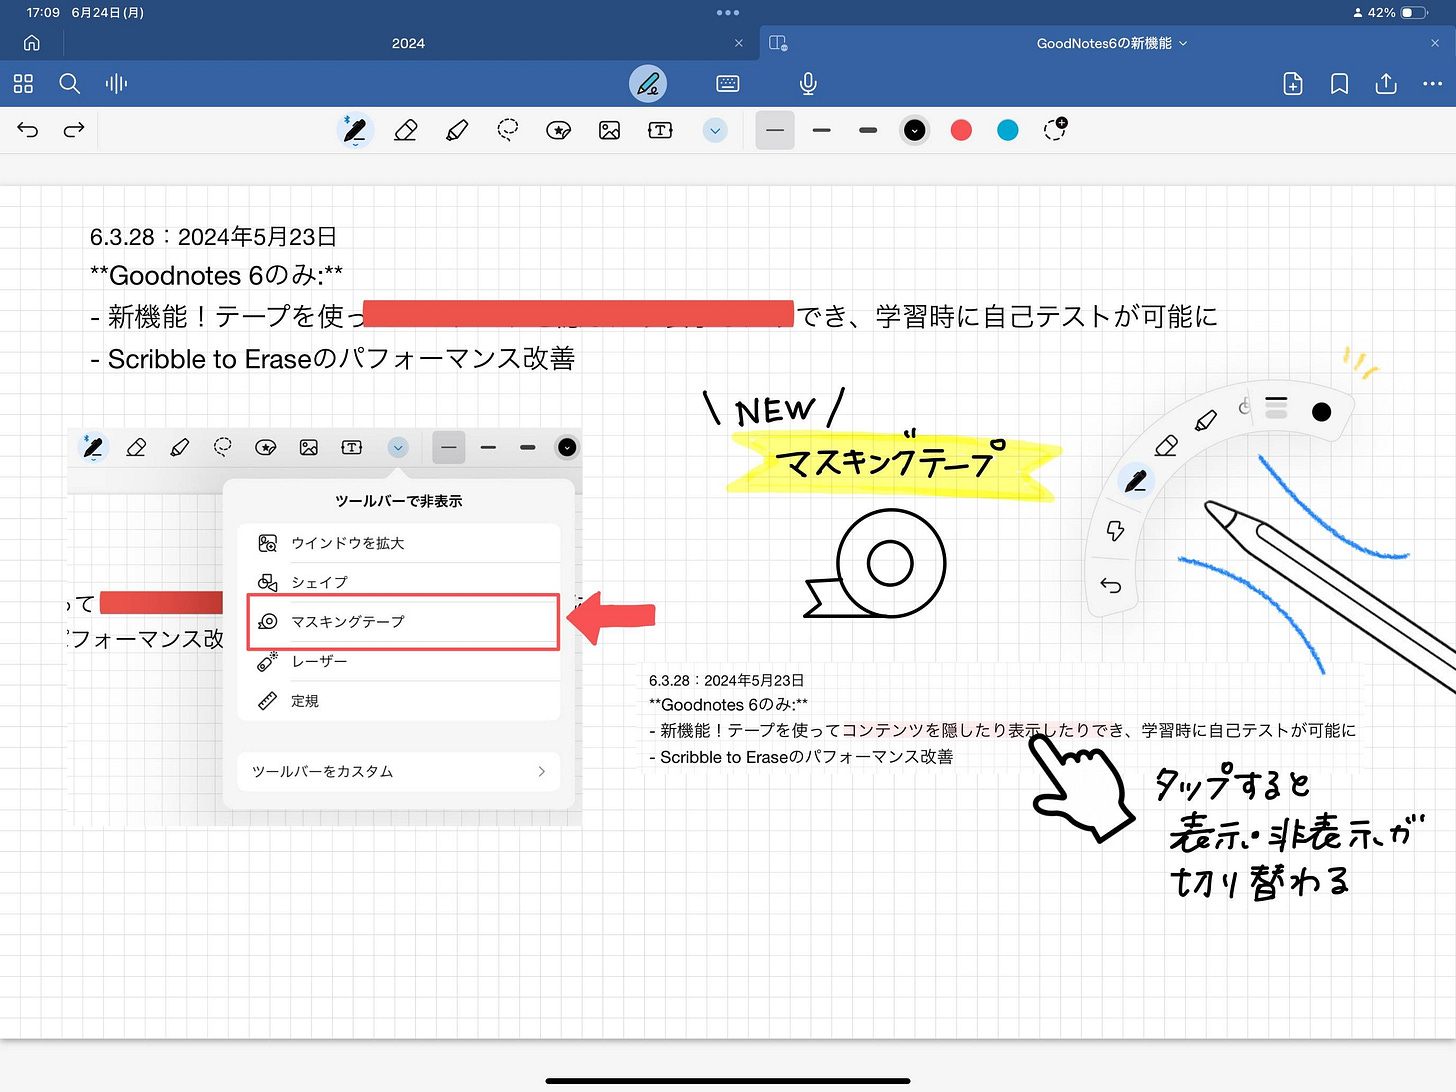Image resolution: width=1456 pixels, height=1092 pixels.
Task: Click the black color dot on the curved toolbar
Action: click(x=1321, y=411)
